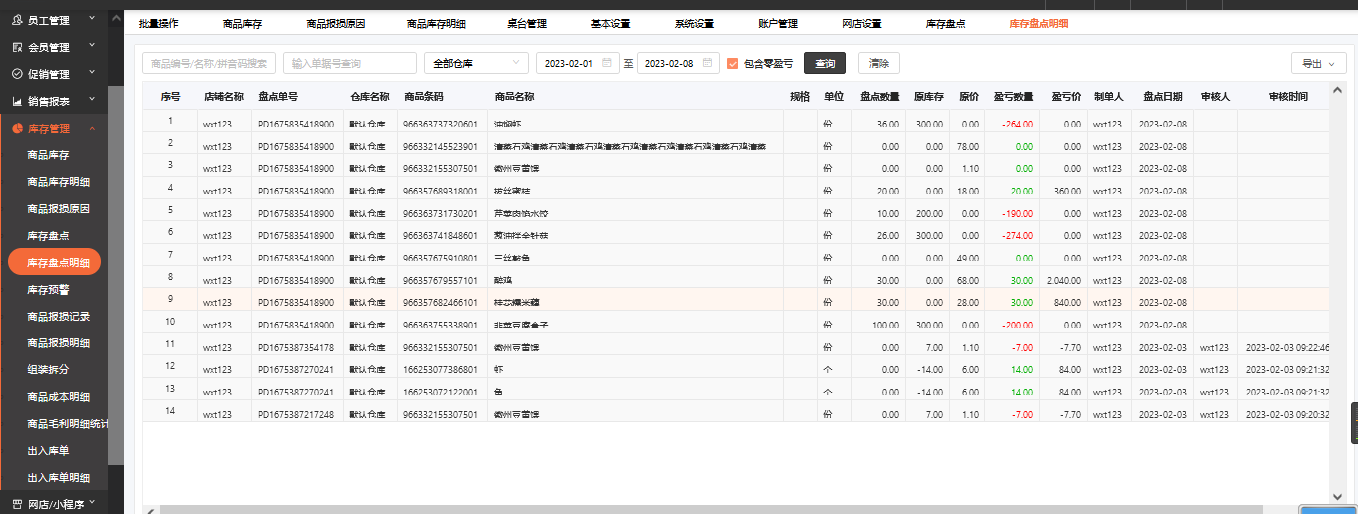
Task: Expand the 网店/小程序 chevron
Action: pyautogui.click(x=92, y=503)
